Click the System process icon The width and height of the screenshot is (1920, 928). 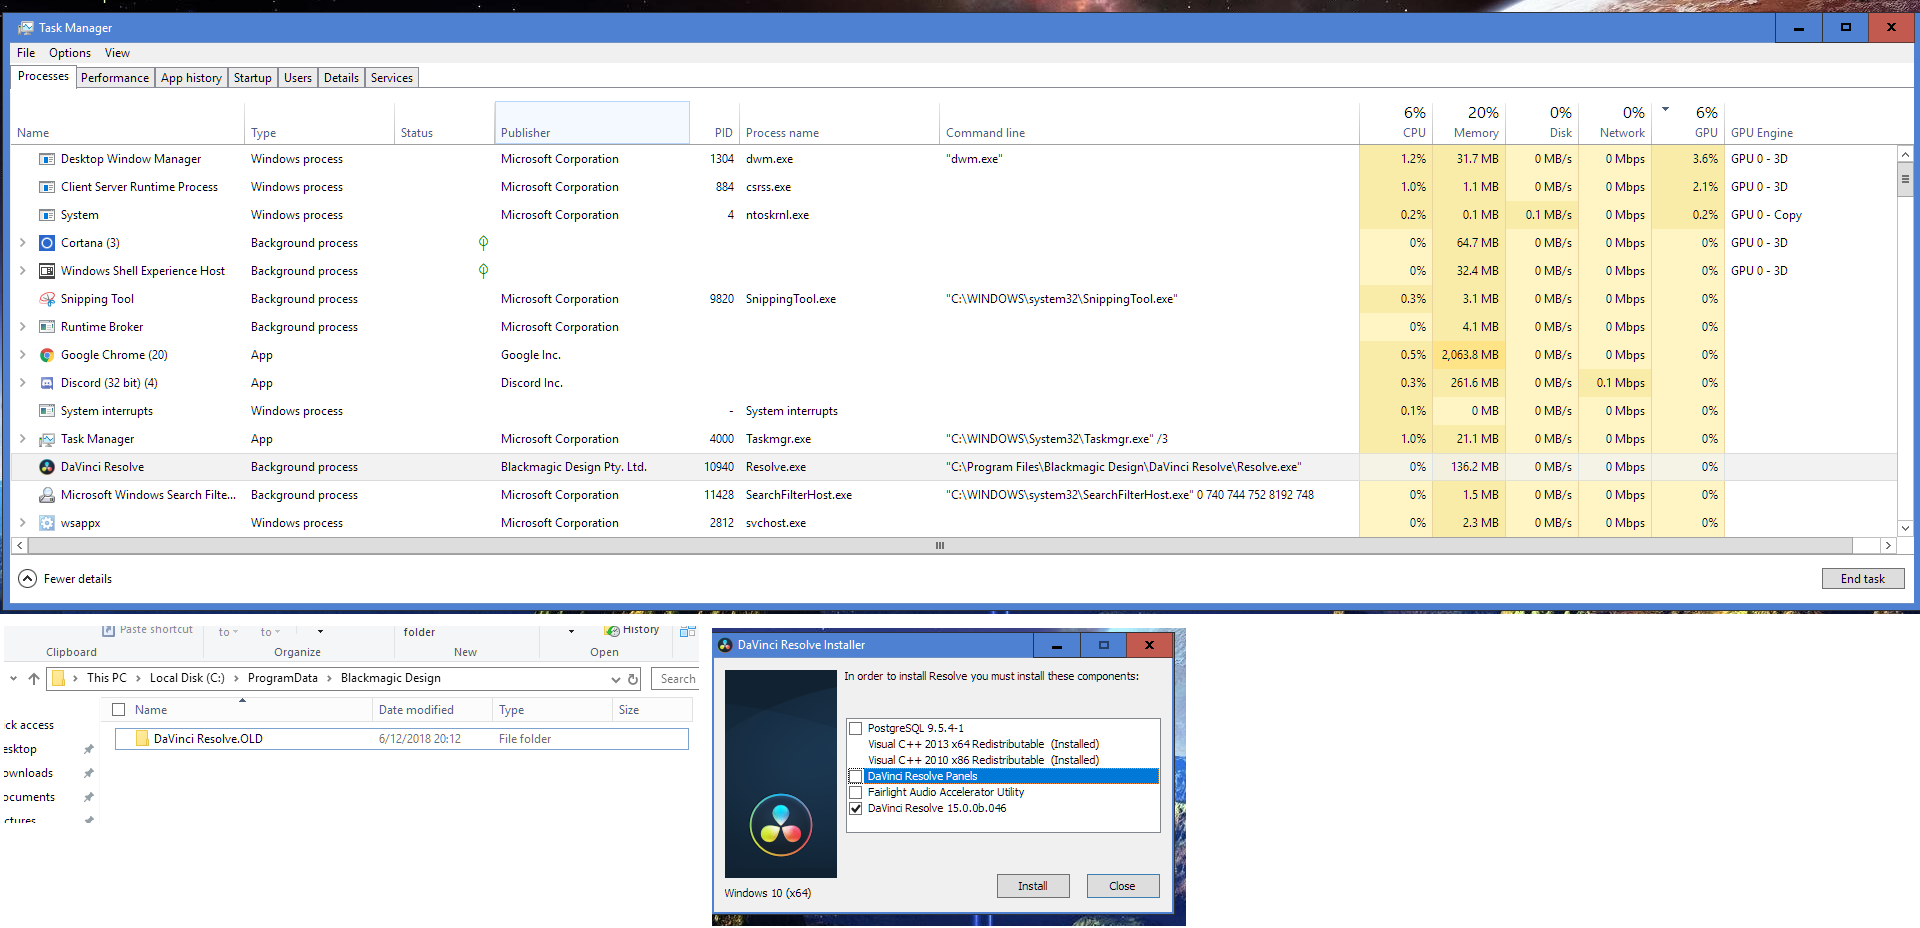click(47, 215)
